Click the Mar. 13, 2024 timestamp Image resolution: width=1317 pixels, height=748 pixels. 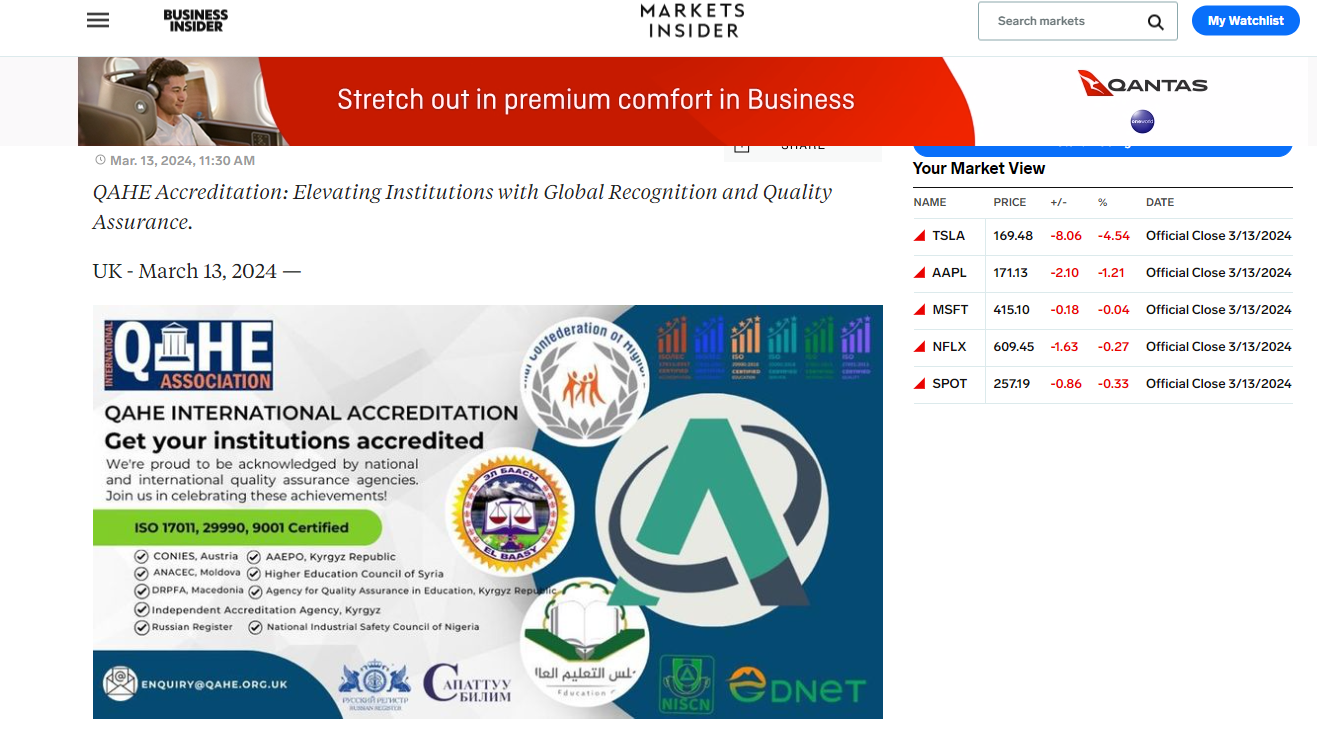point(182,160)
